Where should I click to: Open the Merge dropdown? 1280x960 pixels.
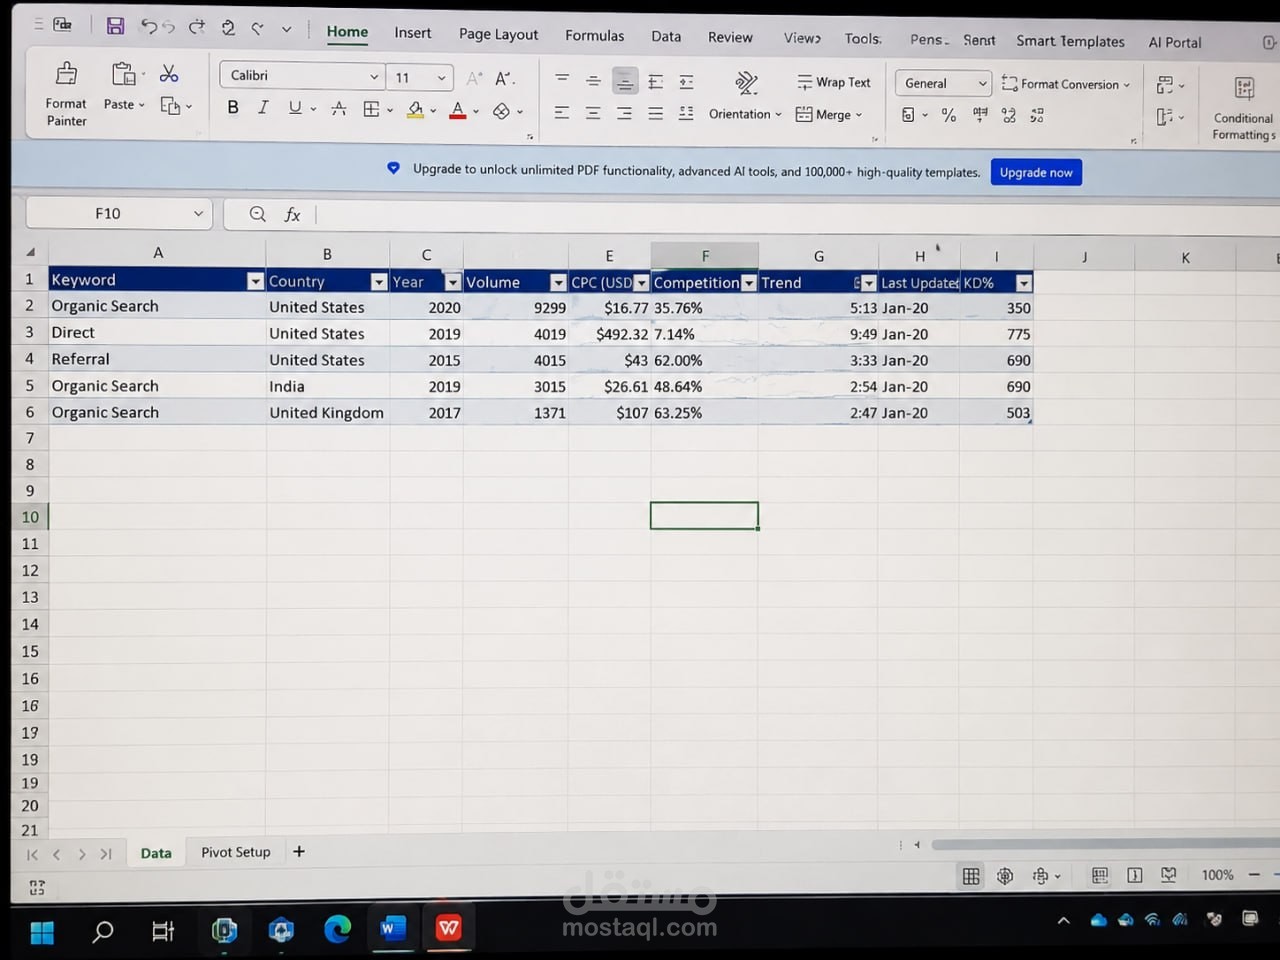tap(830, 115)
